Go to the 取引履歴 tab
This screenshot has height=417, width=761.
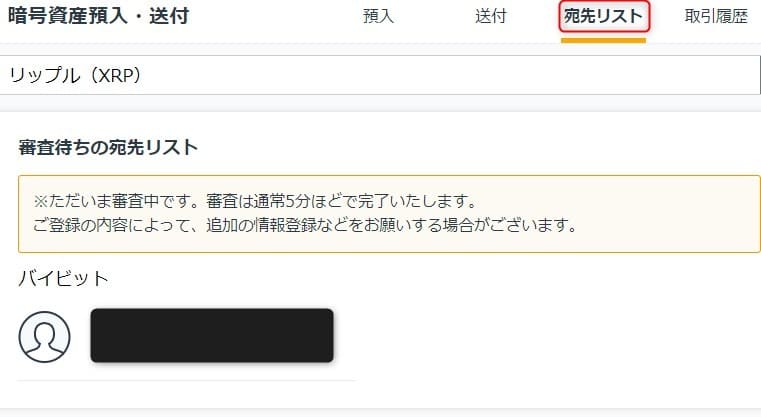coord(716,17)
